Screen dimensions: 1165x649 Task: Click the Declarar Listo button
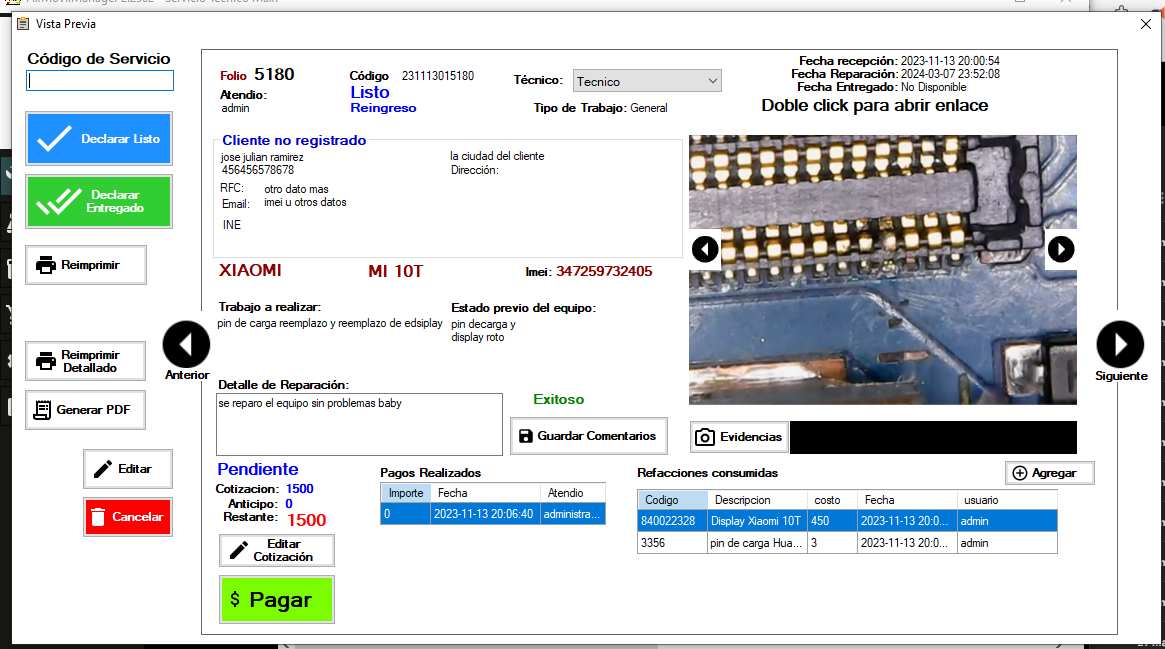click(99, 139)
